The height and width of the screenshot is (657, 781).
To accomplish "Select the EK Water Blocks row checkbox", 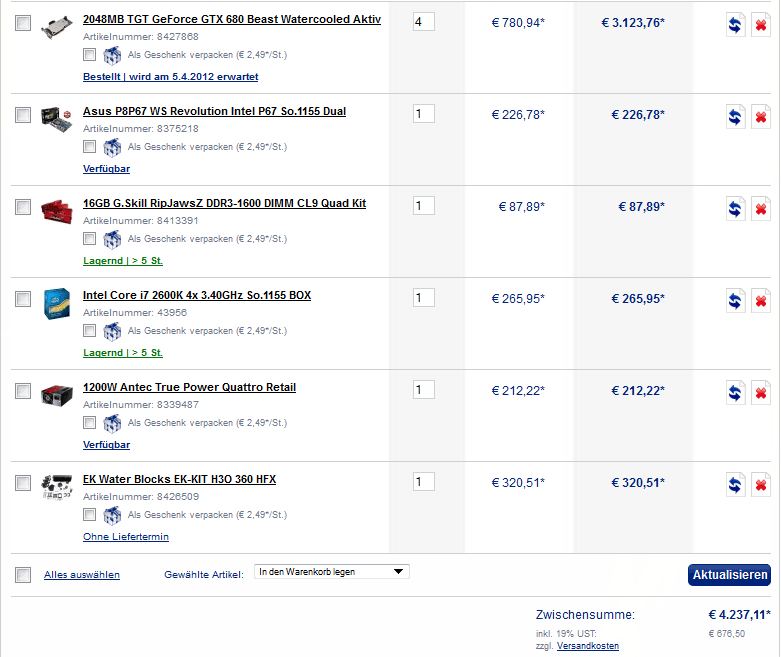I will (23, 483).
